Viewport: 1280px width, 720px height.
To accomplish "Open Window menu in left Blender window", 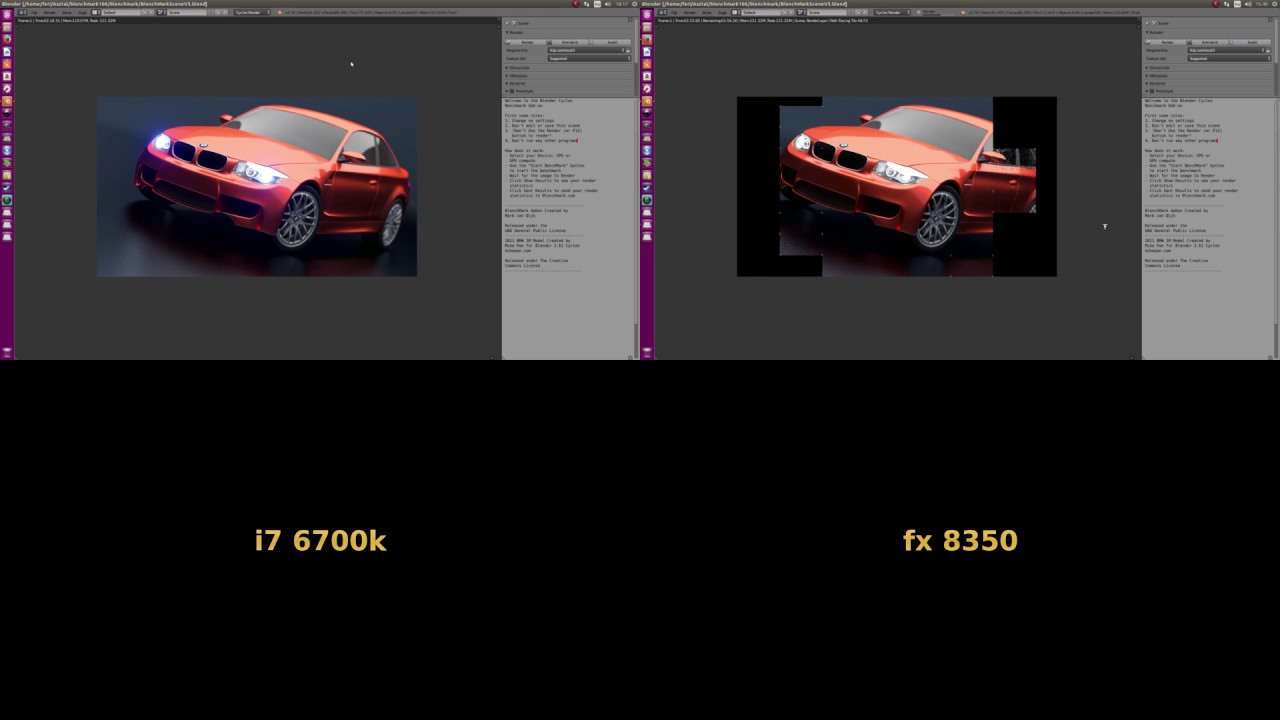I will coord(66,12).
